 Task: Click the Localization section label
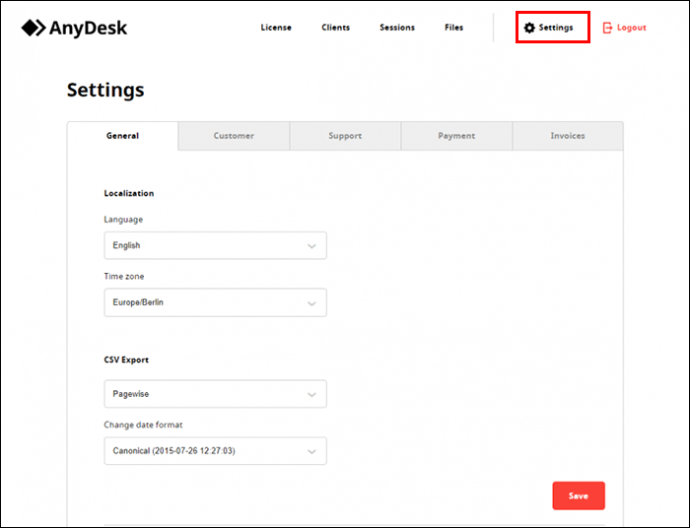pos(129,193)
